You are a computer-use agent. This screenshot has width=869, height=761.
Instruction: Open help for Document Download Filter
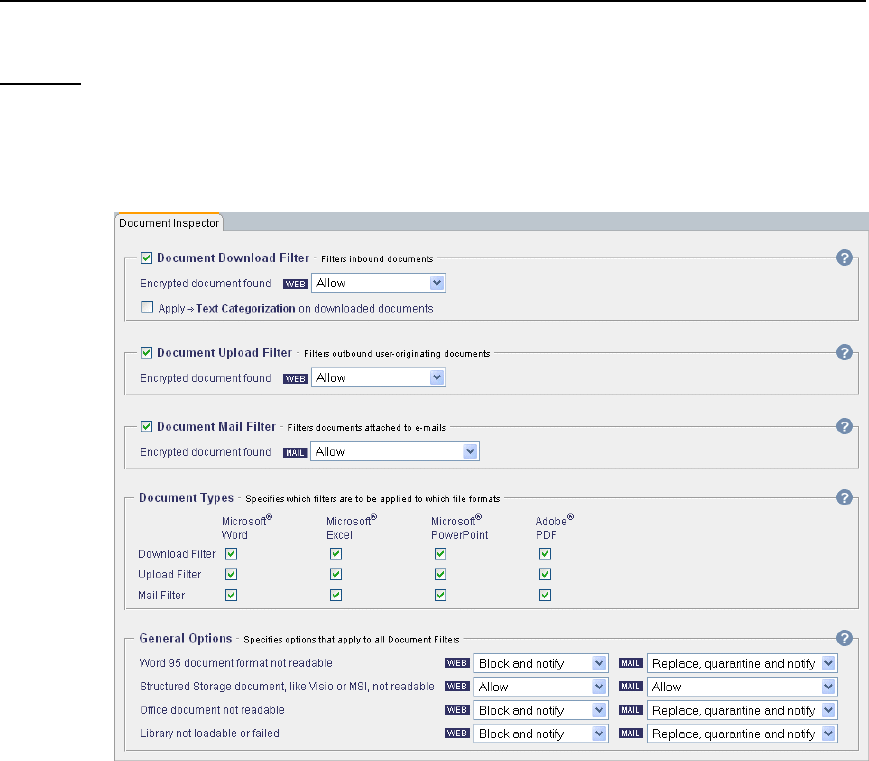pos(844,259)
